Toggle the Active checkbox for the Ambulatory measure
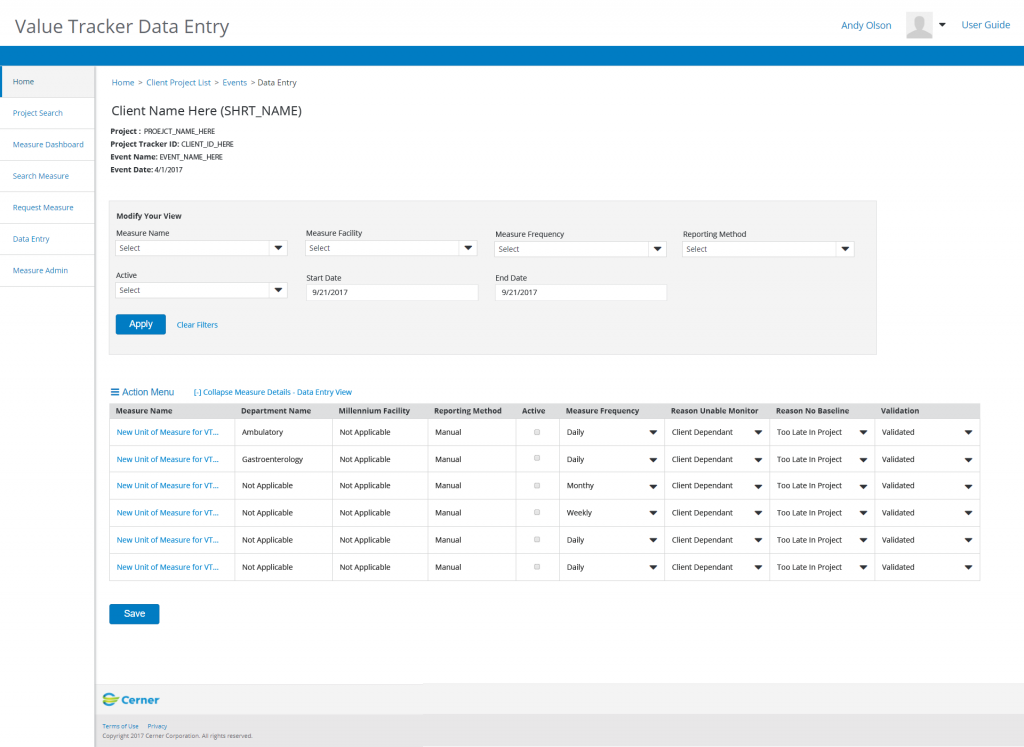 (536, 431)
